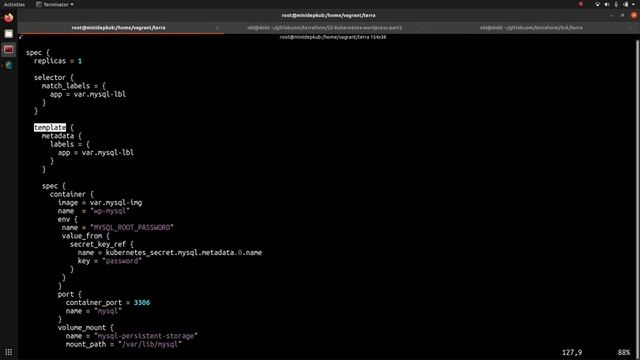The width and height of the screenshot is (640, 360).
Task: Click 'container {' line
Action: tap(71, 194)
